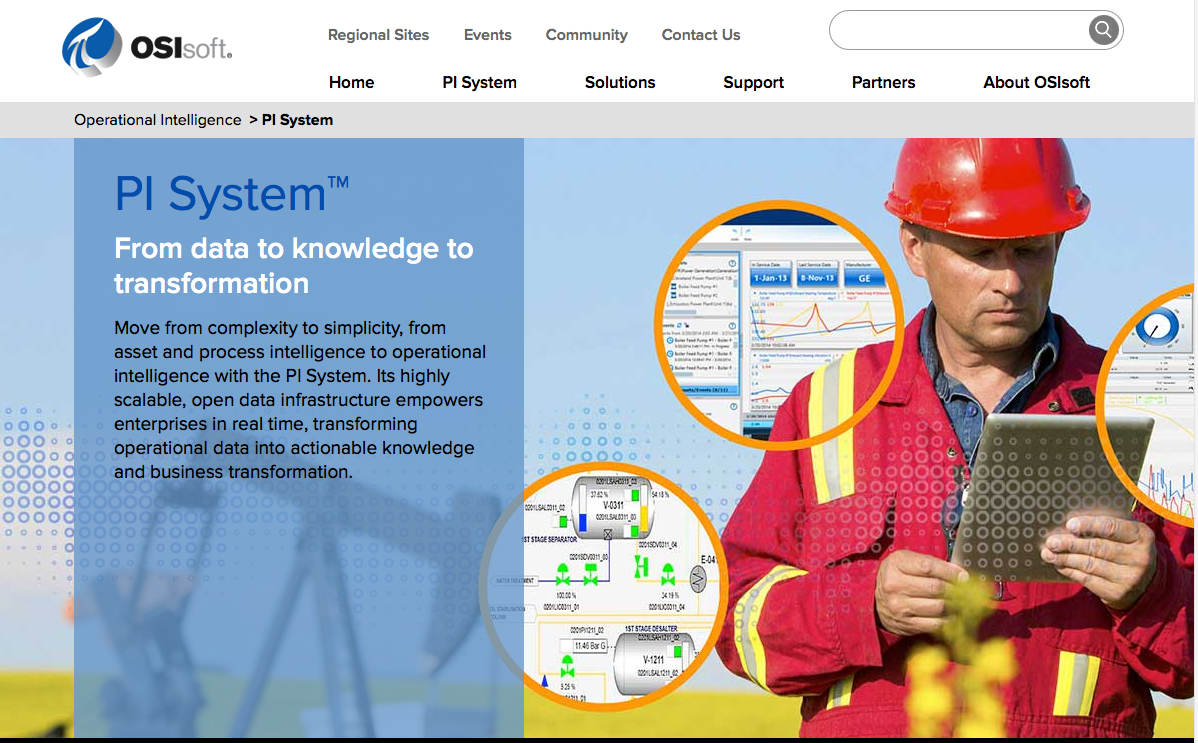
Task: Click 'From data to knowledge to transformation' subtitle
Action: (293, 265)
